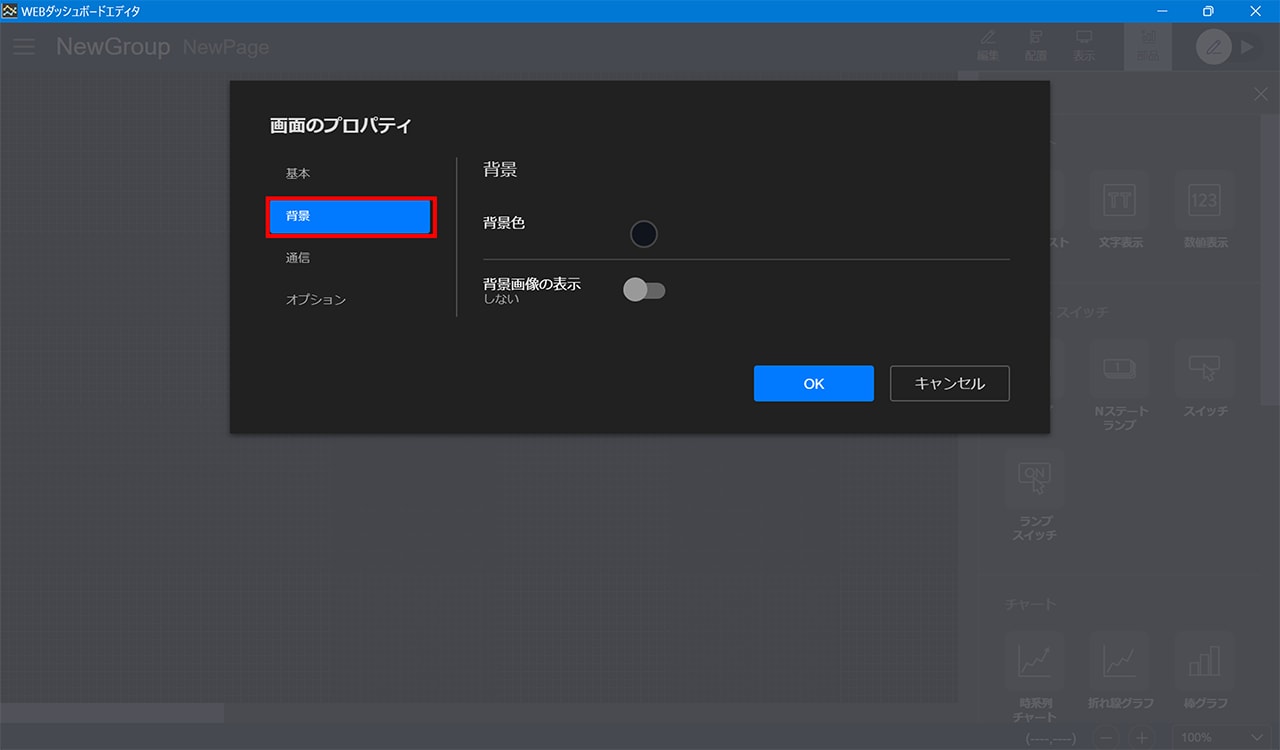Close the parts panel with X

click(1260, 94)
